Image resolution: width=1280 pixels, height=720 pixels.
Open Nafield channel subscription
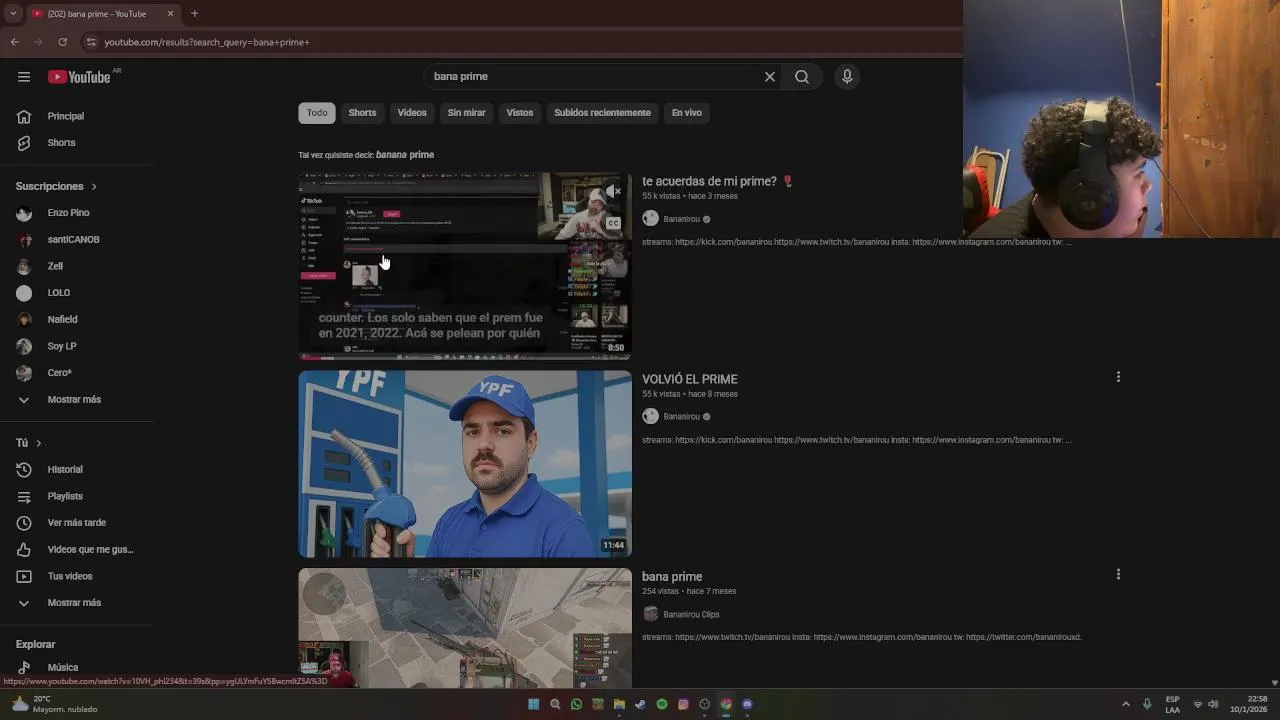tap(77, 319)
